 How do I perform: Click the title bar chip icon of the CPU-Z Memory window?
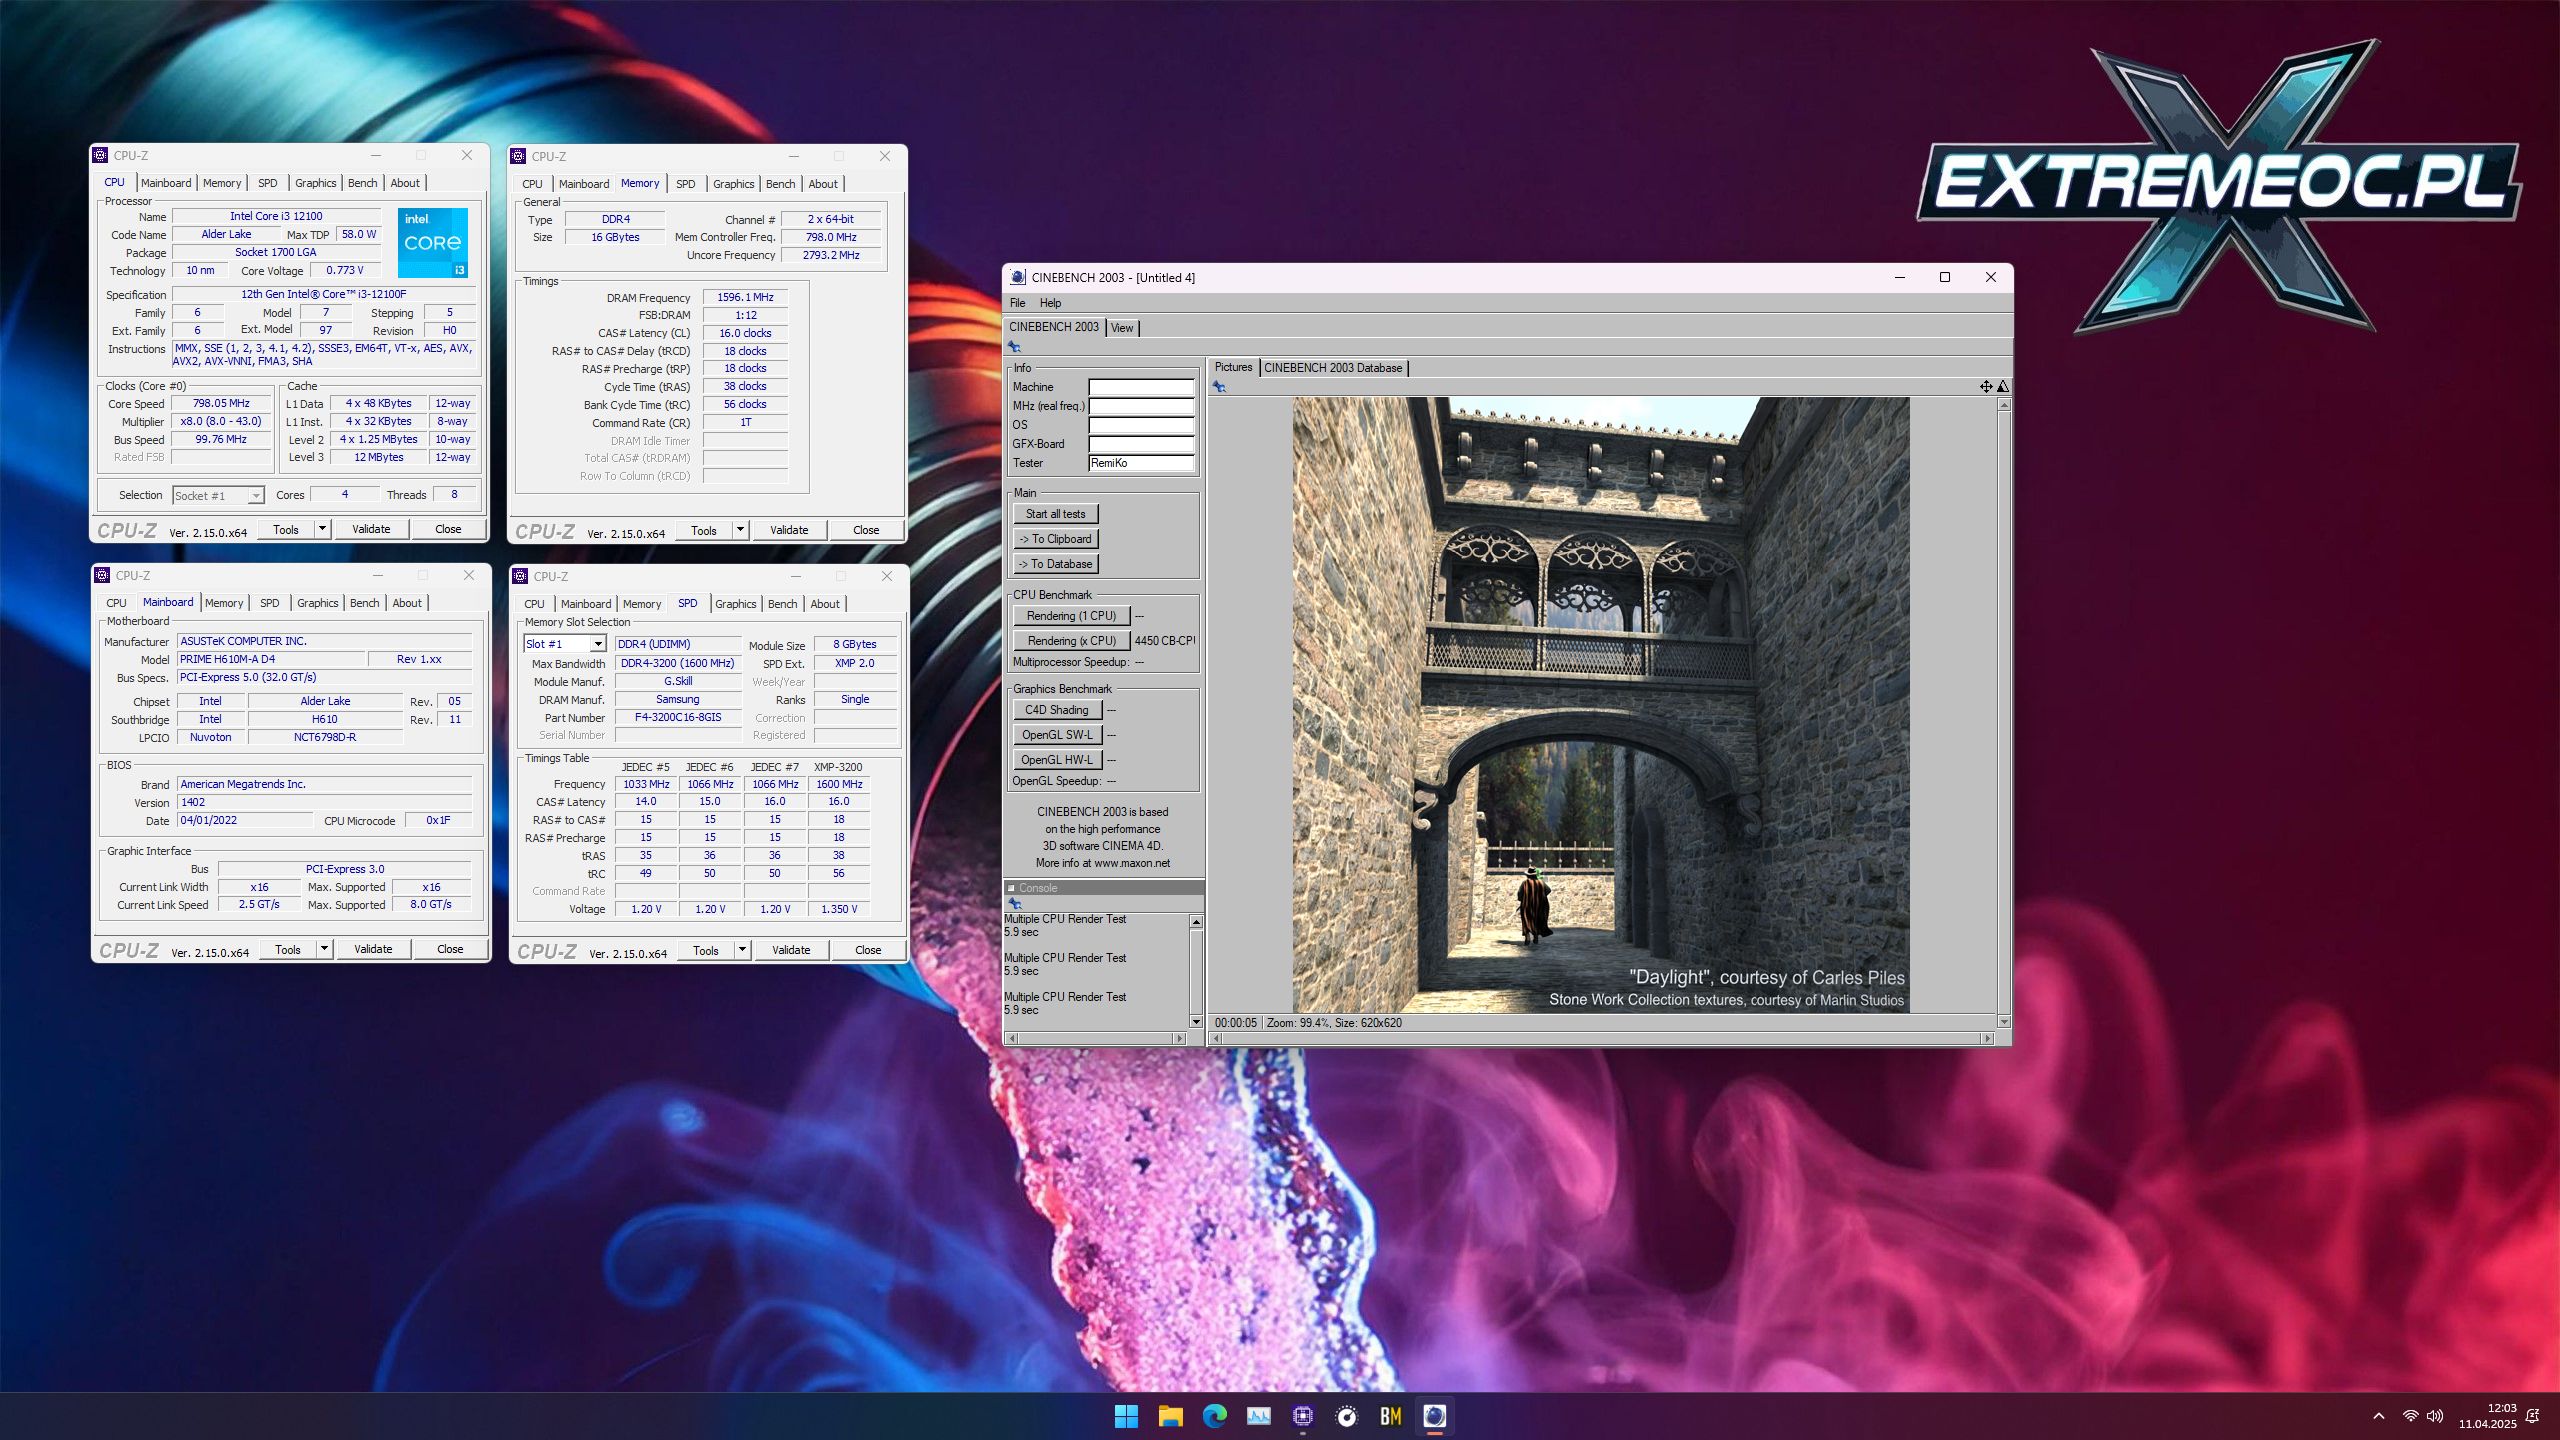click(518, 156)
